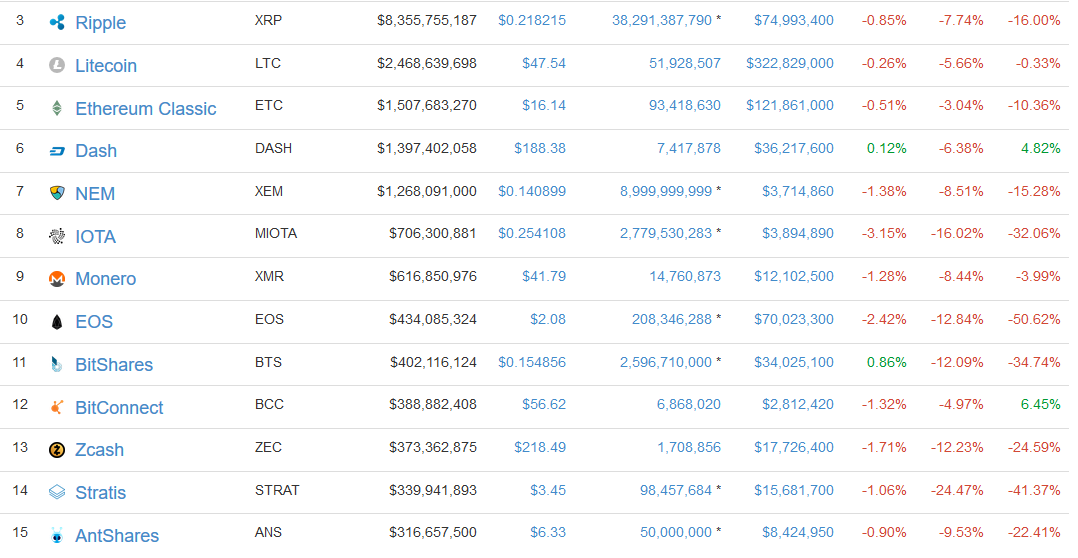Click Litecoin supply 51,928,507
Viewport: 1078px width, 558px height.
coord(685,63)
